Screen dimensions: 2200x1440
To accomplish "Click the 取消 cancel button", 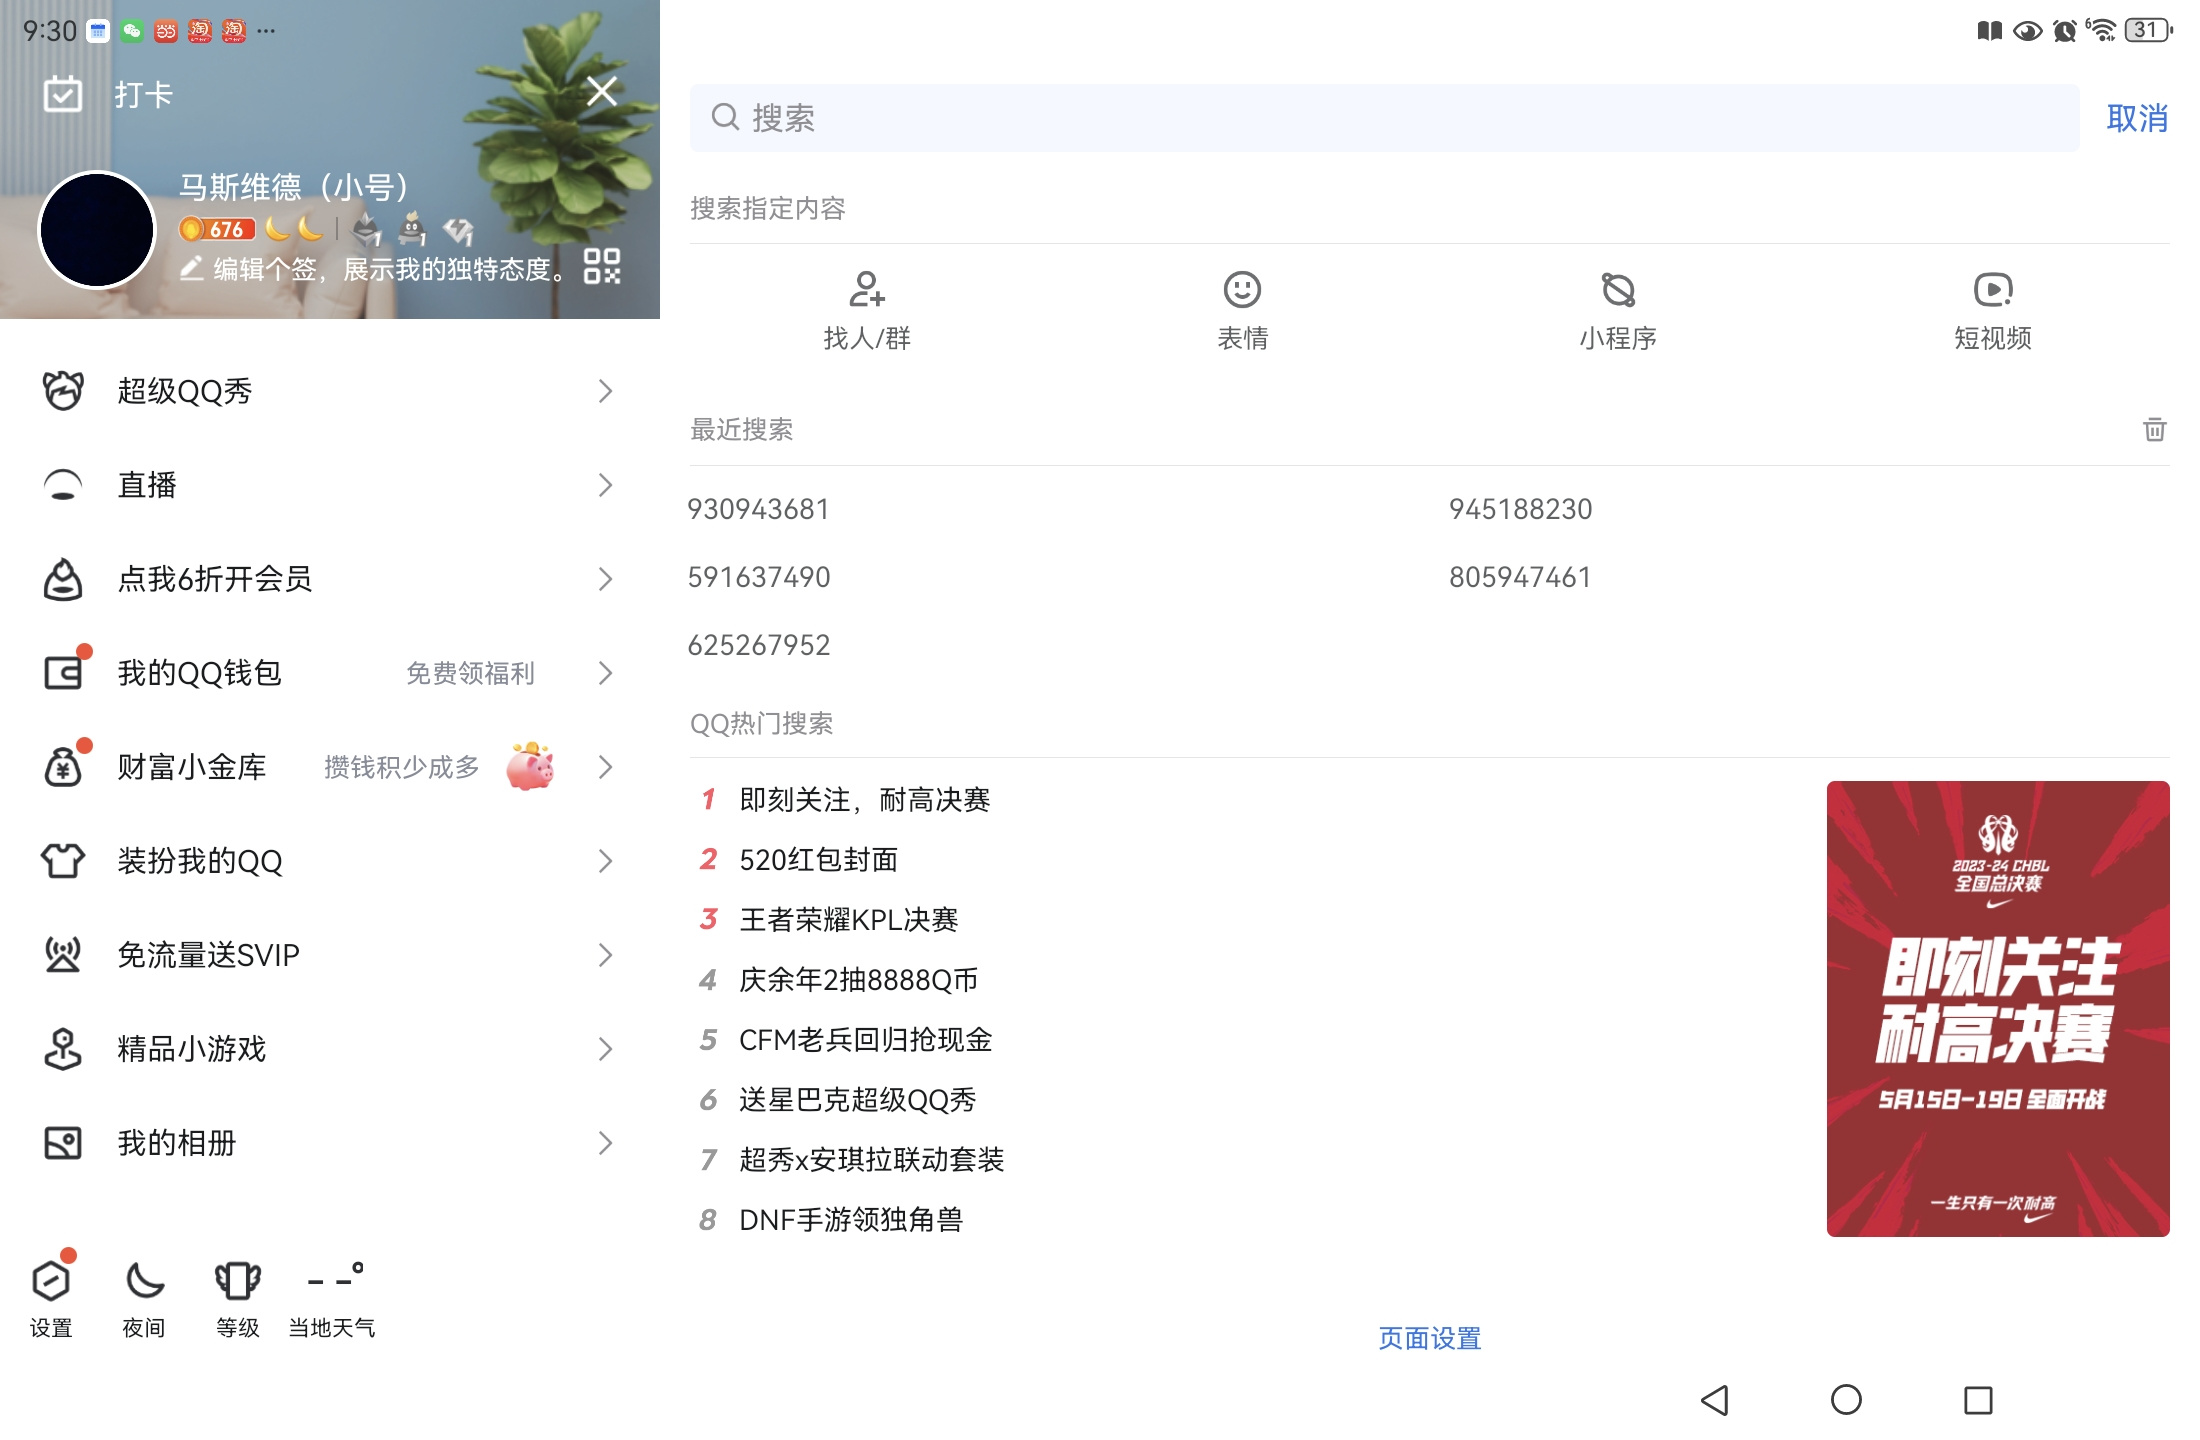I will pyautogui.click(x=2137, y=118).
